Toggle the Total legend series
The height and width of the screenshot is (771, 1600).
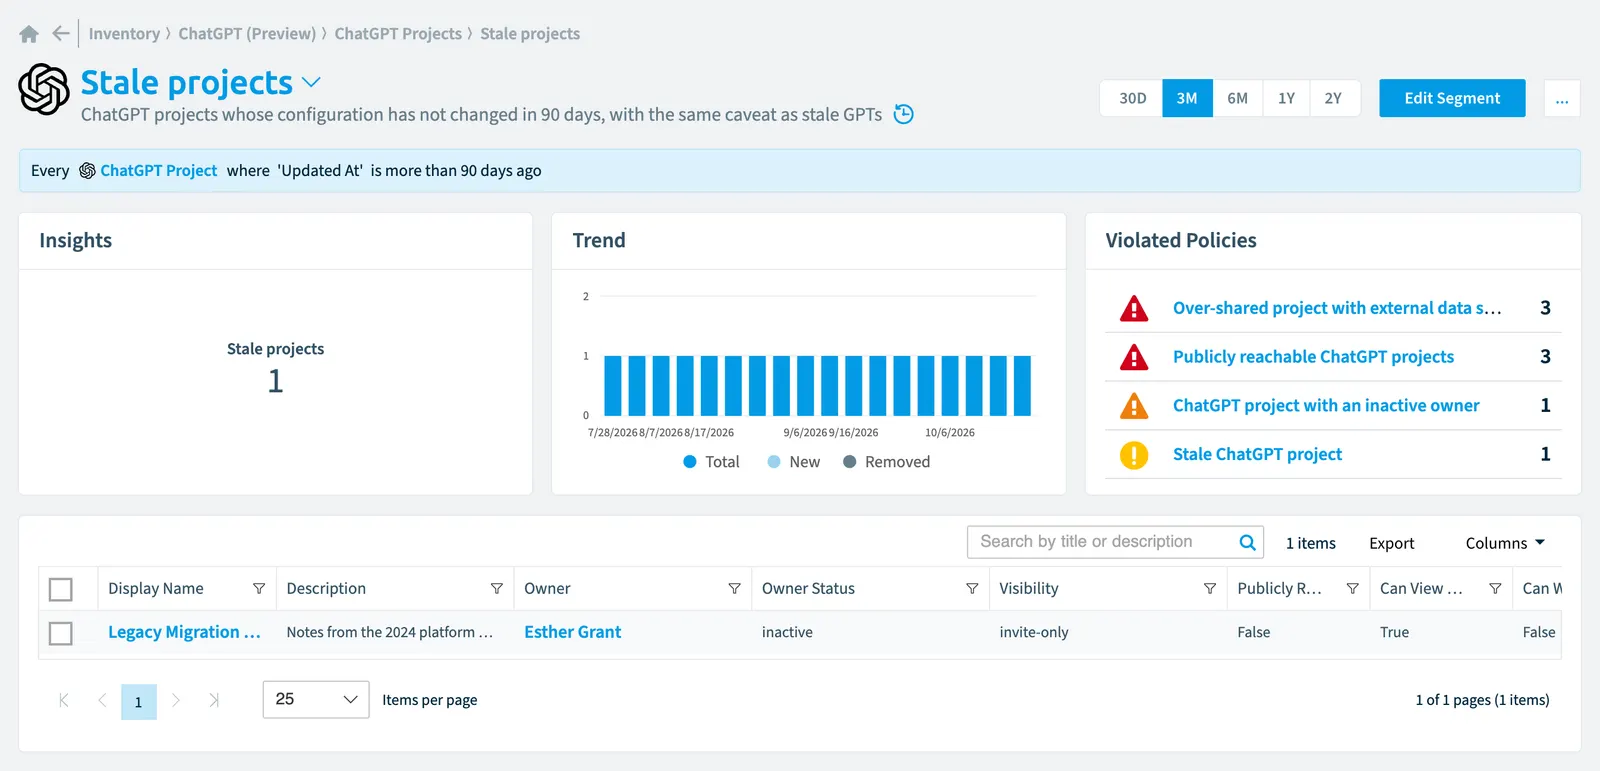pyautogui.click(x=711, y=462)
